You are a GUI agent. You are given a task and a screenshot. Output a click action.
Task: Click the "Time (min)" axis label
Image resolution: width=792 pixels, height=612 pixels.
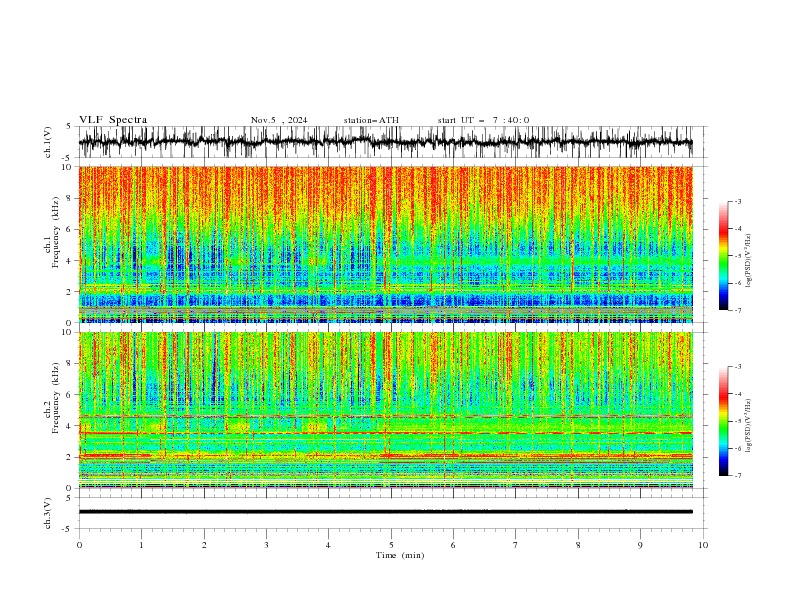pyautogui.click(x=400, y=555)
